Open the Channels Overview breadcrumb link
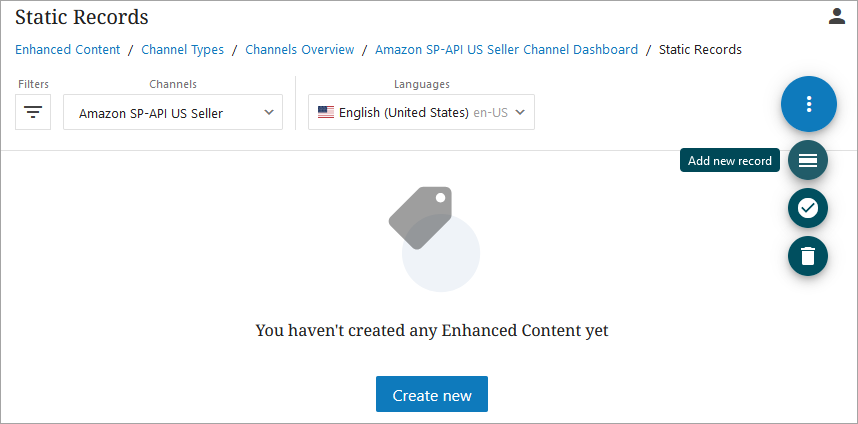Image resolution: width=858 pixels, height=424 pixels. [x=299, y=49]
